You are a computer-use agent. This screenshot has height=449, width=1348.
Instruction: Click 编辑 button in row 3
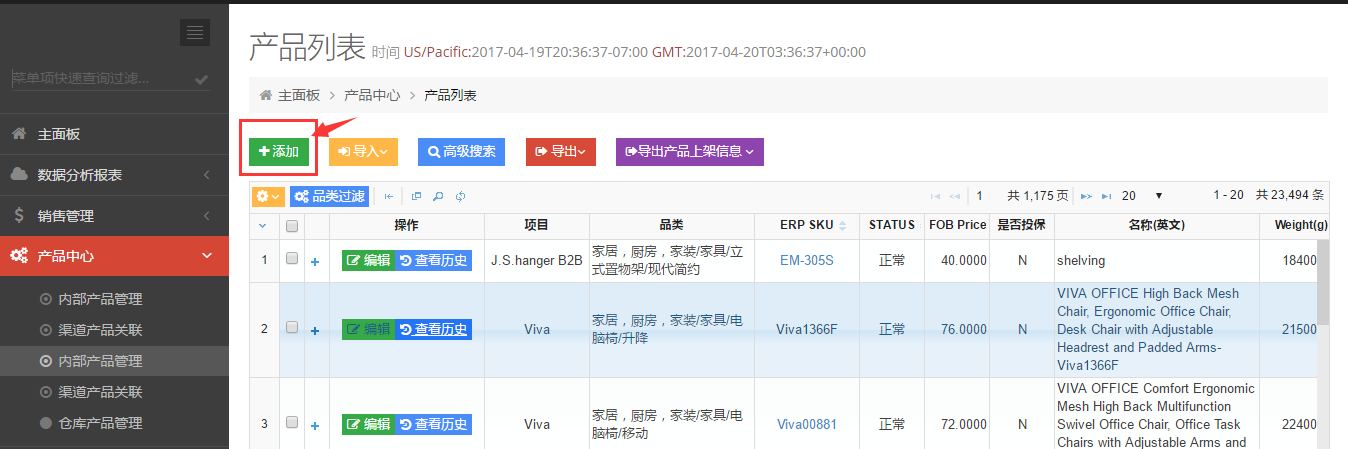369,424
